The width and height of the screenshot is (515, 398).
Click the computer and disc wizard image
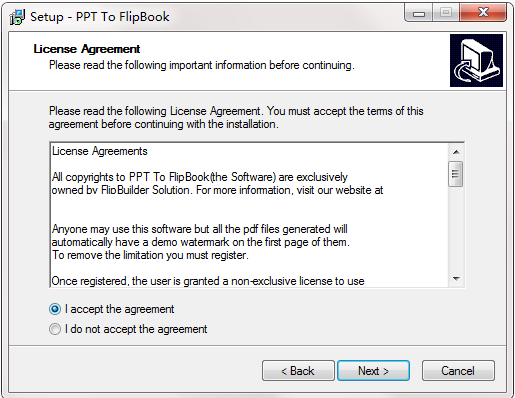click(476, 60)
